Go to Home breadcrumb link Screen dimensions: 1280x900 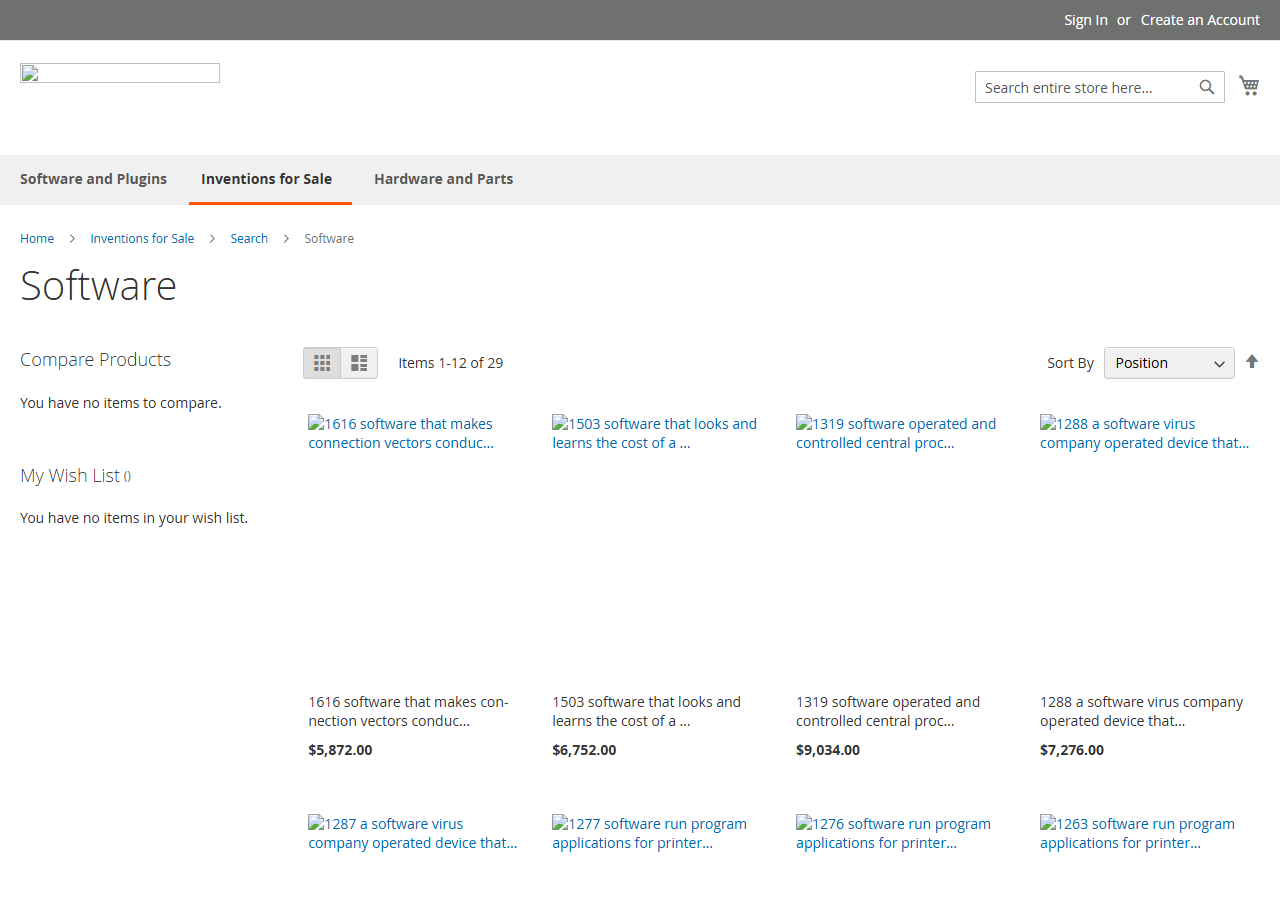pos(37,238)
